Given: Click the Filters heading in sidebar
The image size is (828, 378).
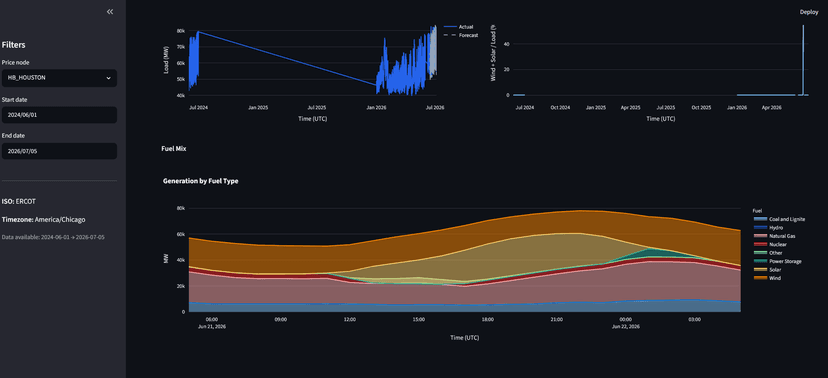Looking at the screenshot, I should coord(13,45).
